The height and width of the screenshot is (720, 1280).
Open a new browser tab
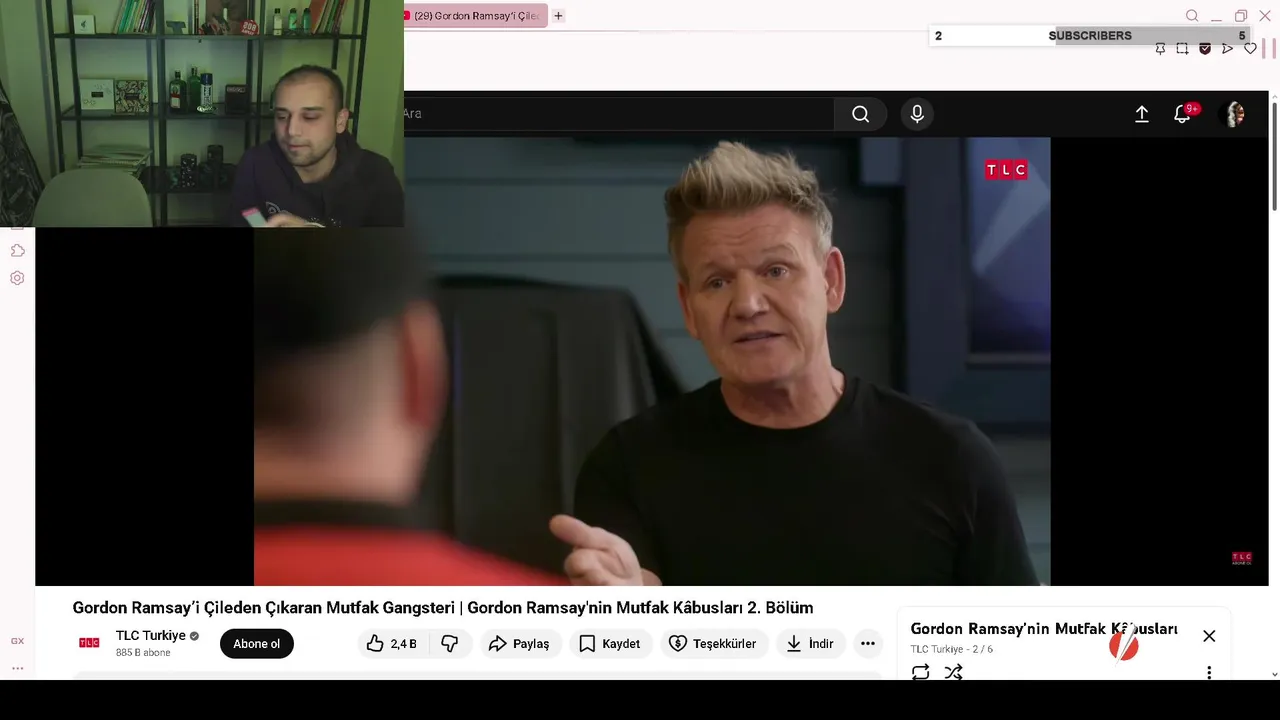pyautogui.click(x=558, y=16)
